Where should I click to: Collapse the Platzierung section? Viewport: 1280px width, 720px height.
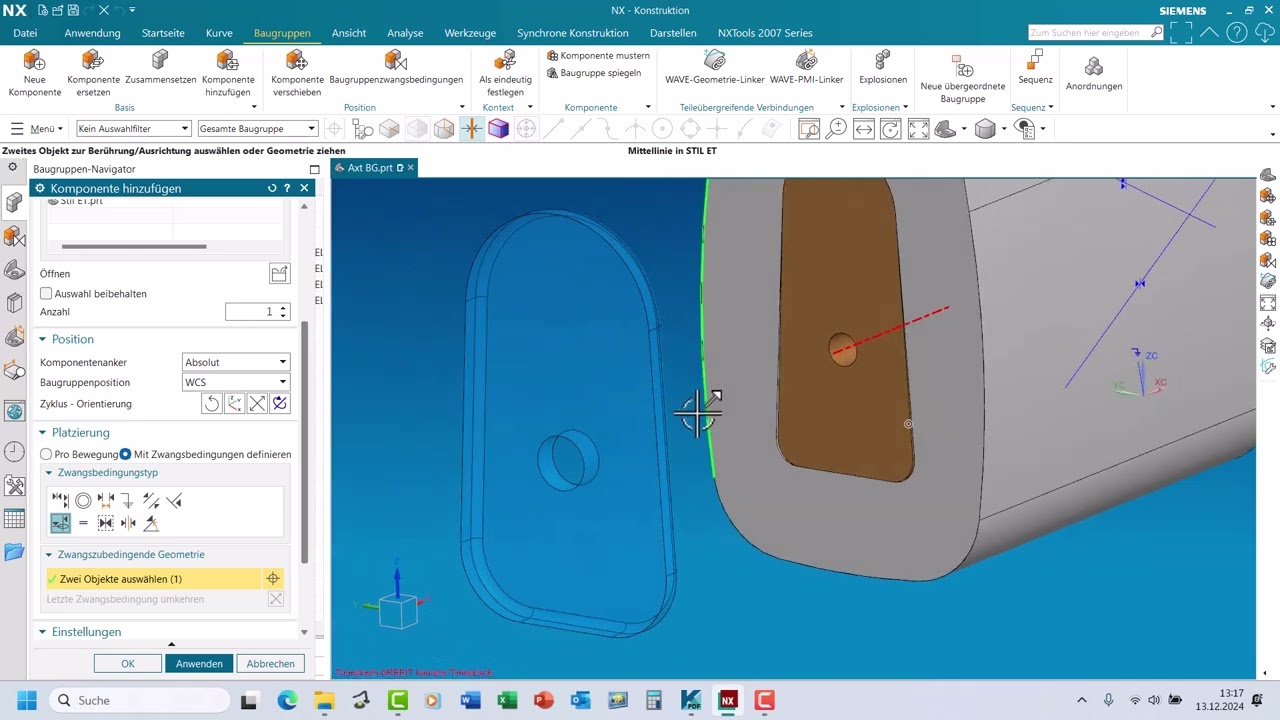coord(42,433)
